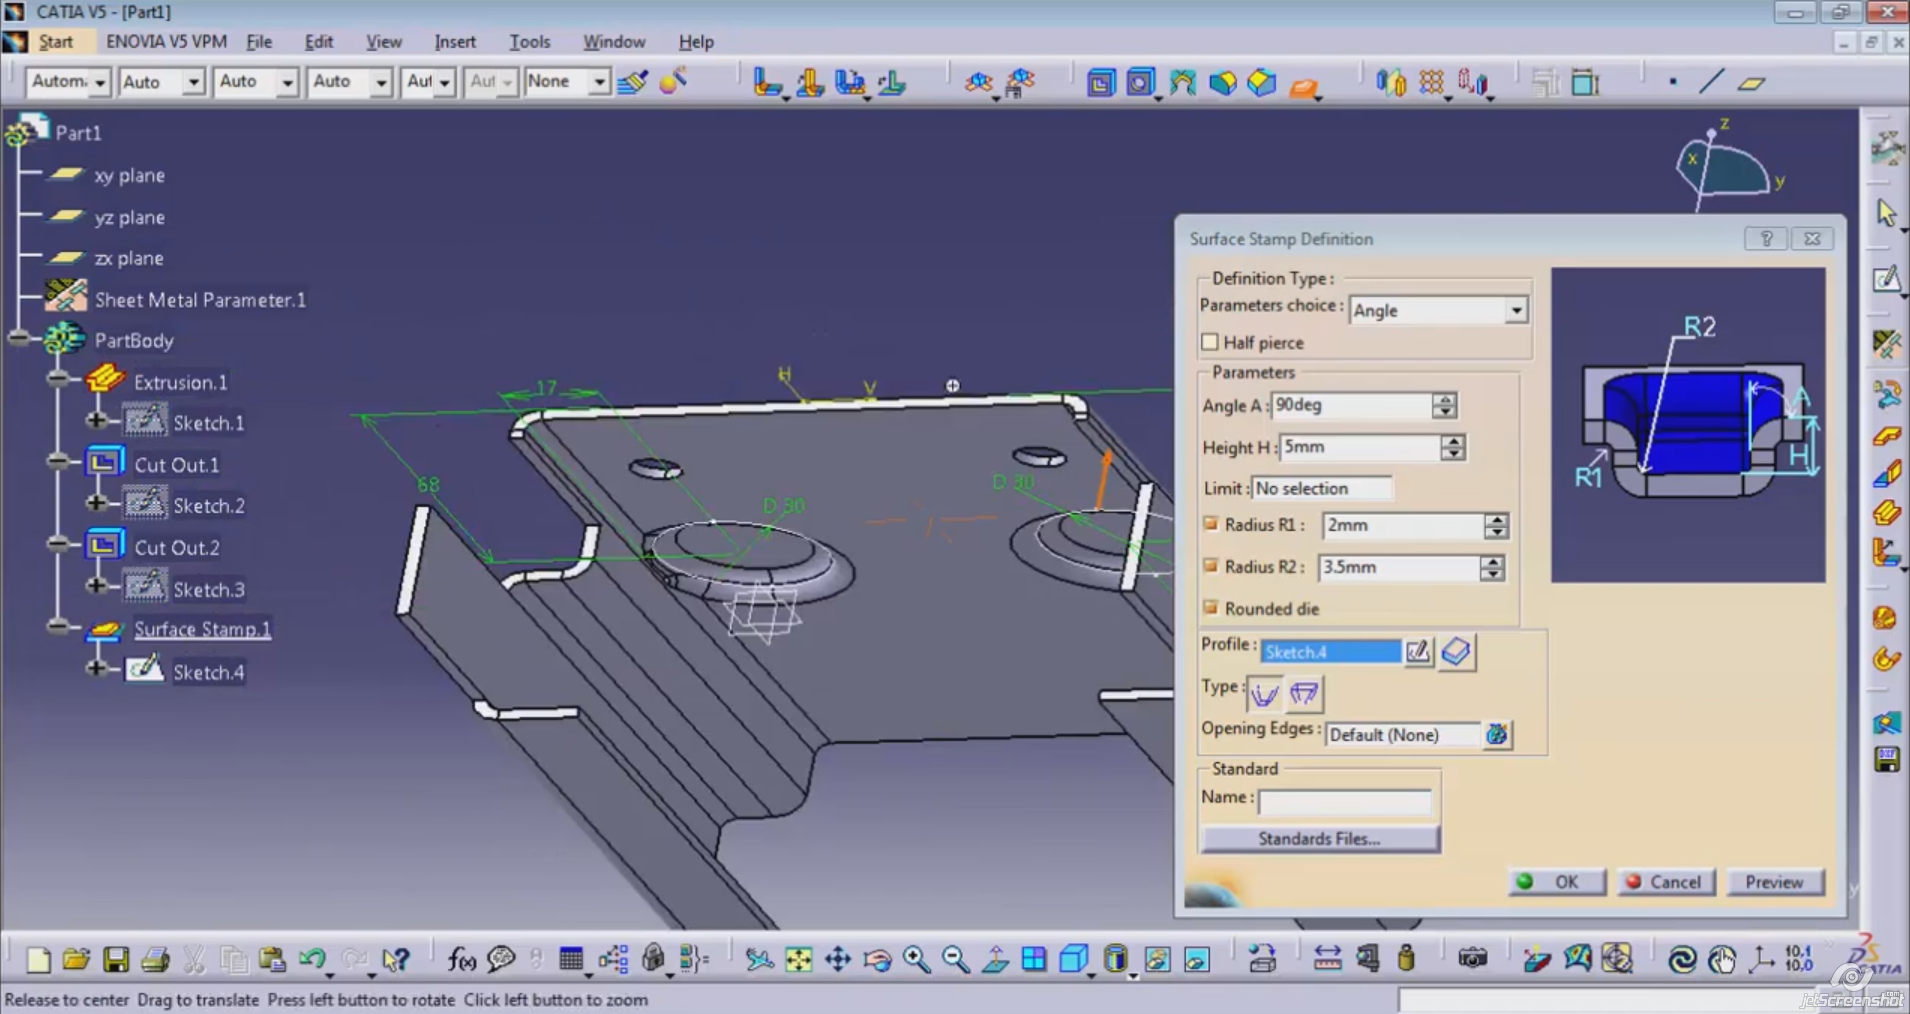Screen dimensions: 1910x1014
Task: Click the Limit No selection field
Action: coord(1321,488)
